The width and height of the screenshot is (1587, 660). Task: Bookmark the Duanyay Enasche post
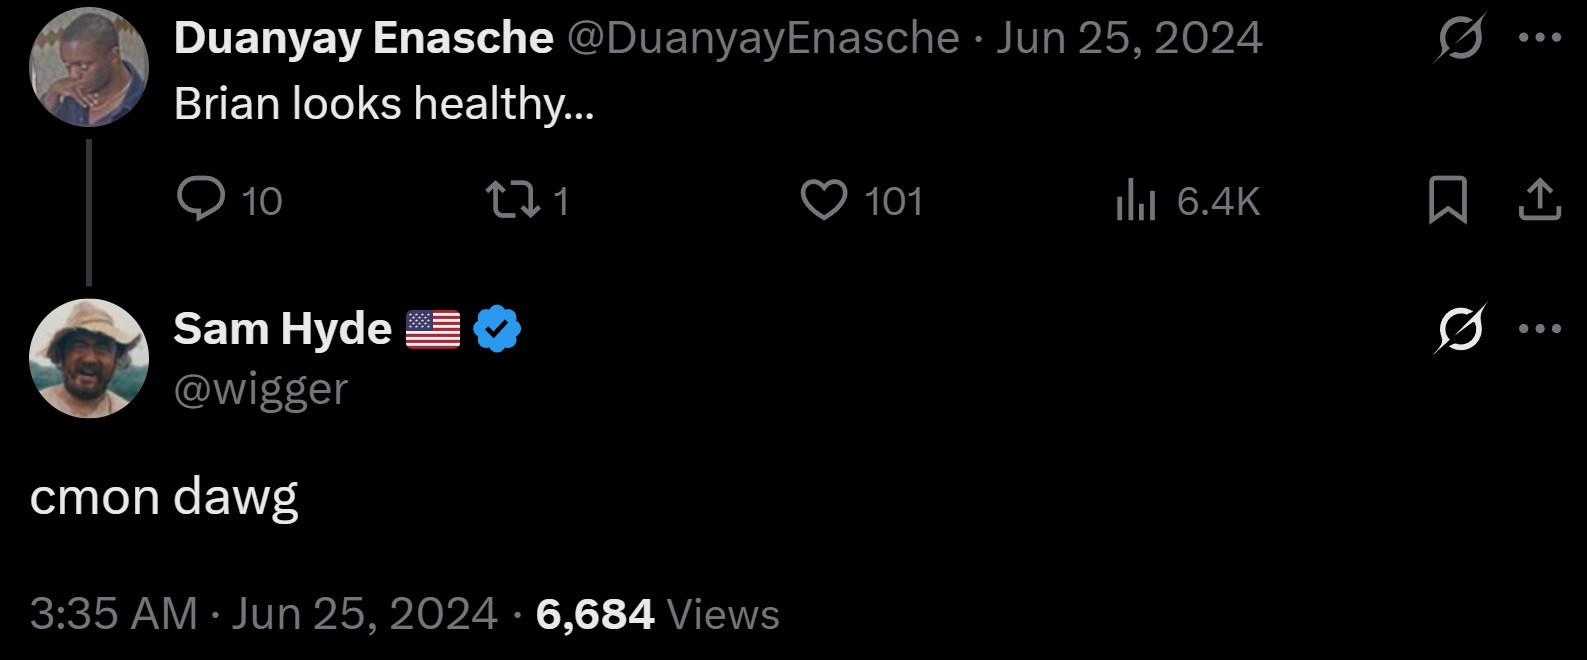(1447, 200)
